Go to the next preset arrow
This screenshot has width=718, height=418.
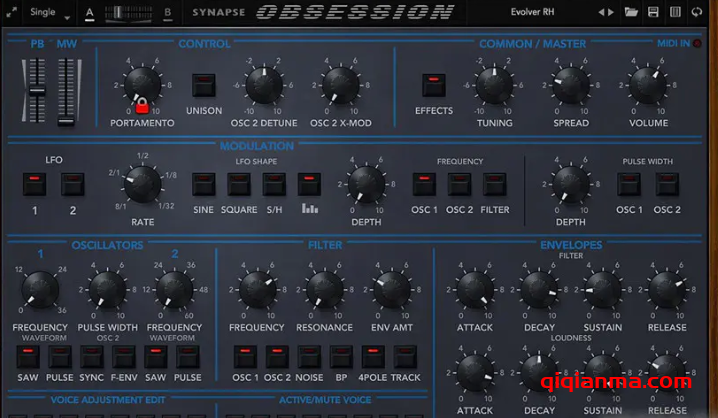click(610, 13)
